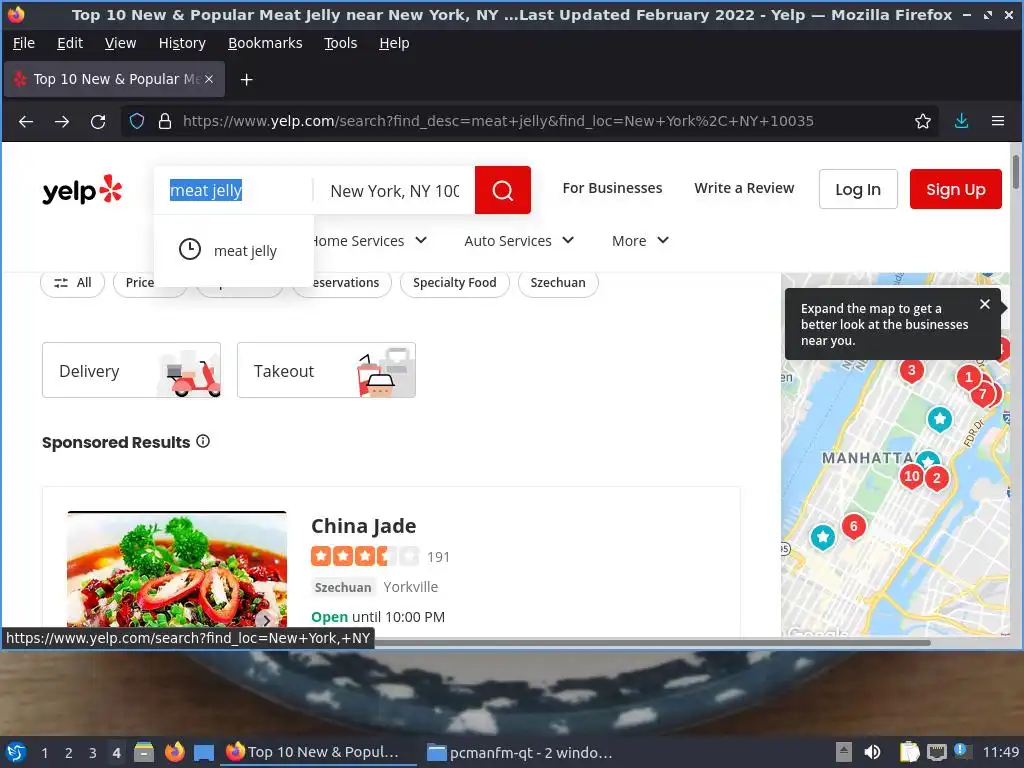
Task: Open the All filters button
Action: (72, 283)
